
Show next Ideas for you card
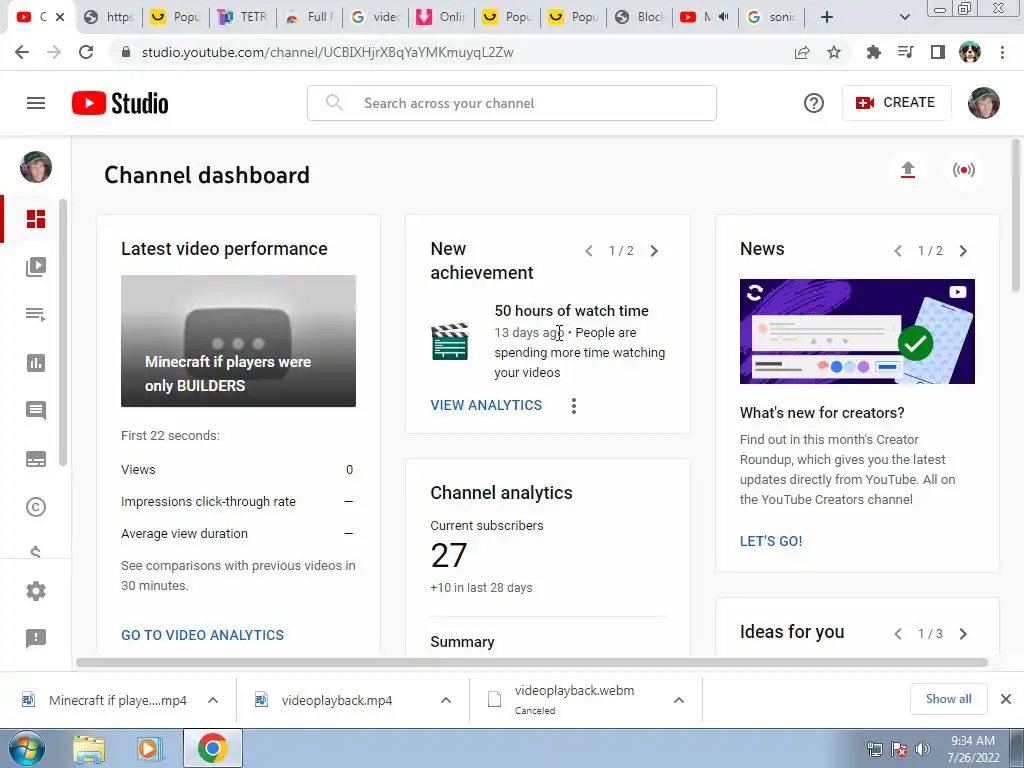click(963, 633)
